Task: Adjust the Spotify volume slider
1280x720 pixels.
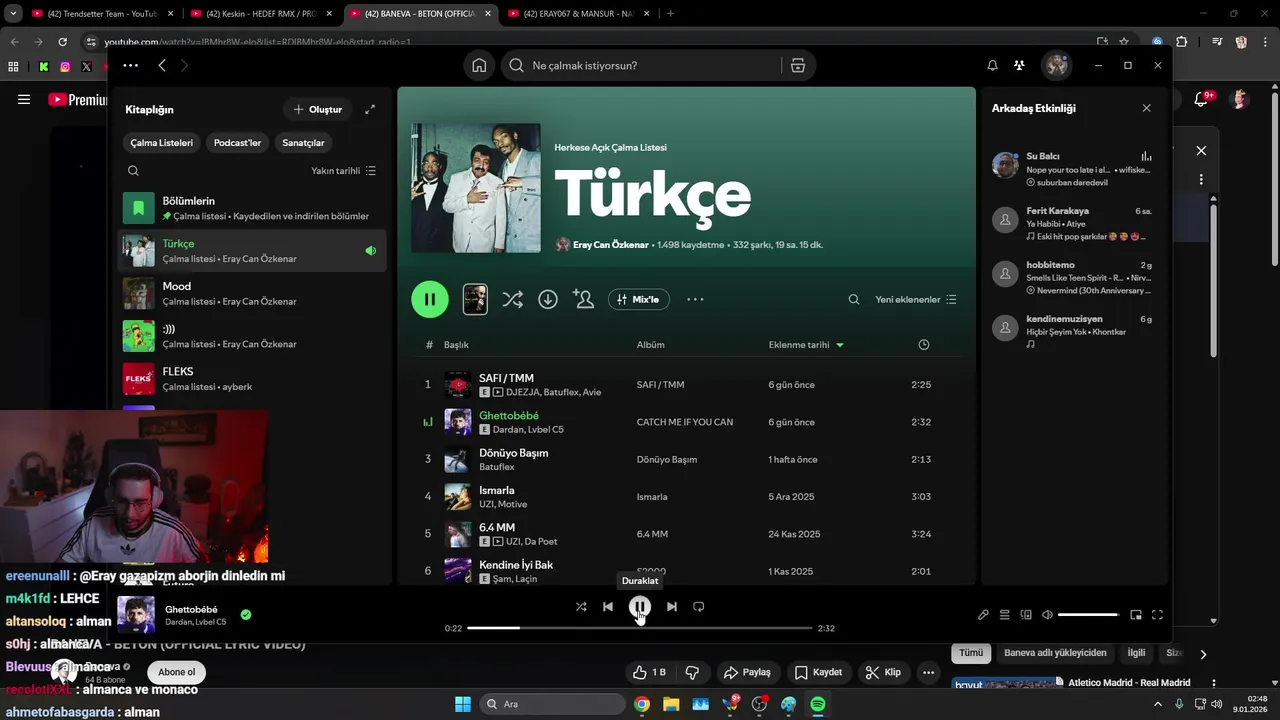Action: click(1088, 615)
